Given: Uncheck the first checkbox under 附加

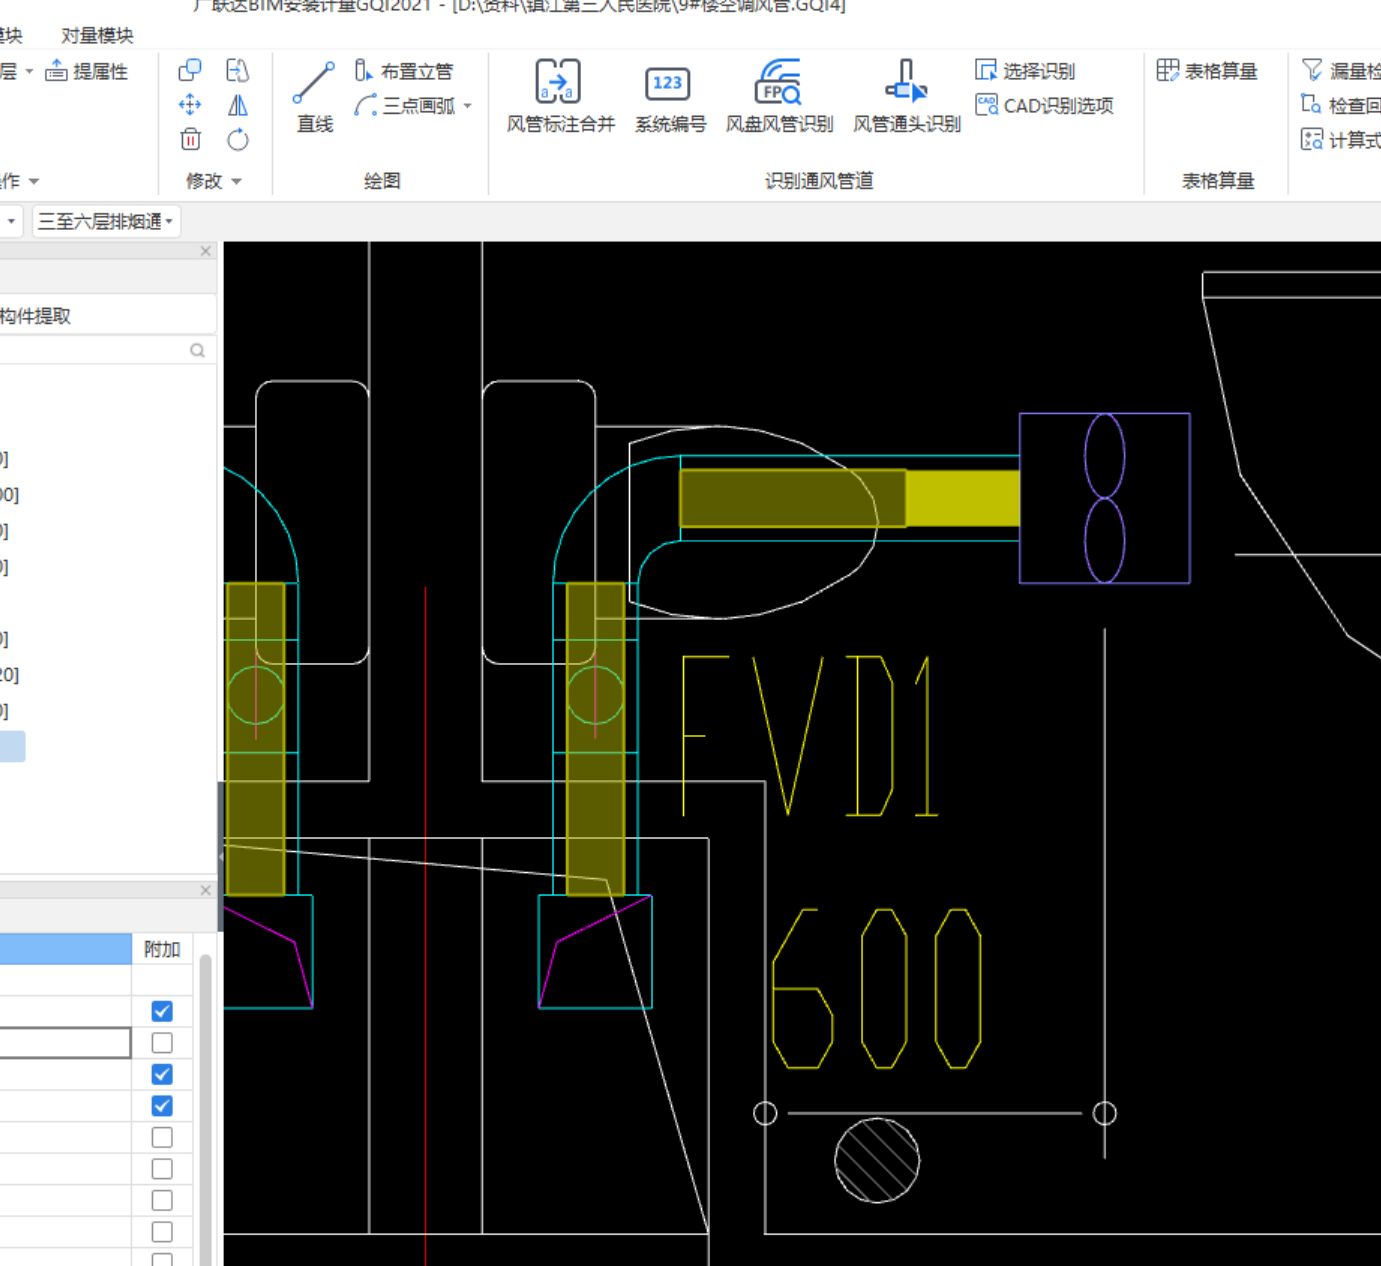Looking at the screenshot, I should click(x=162, y=1011).
